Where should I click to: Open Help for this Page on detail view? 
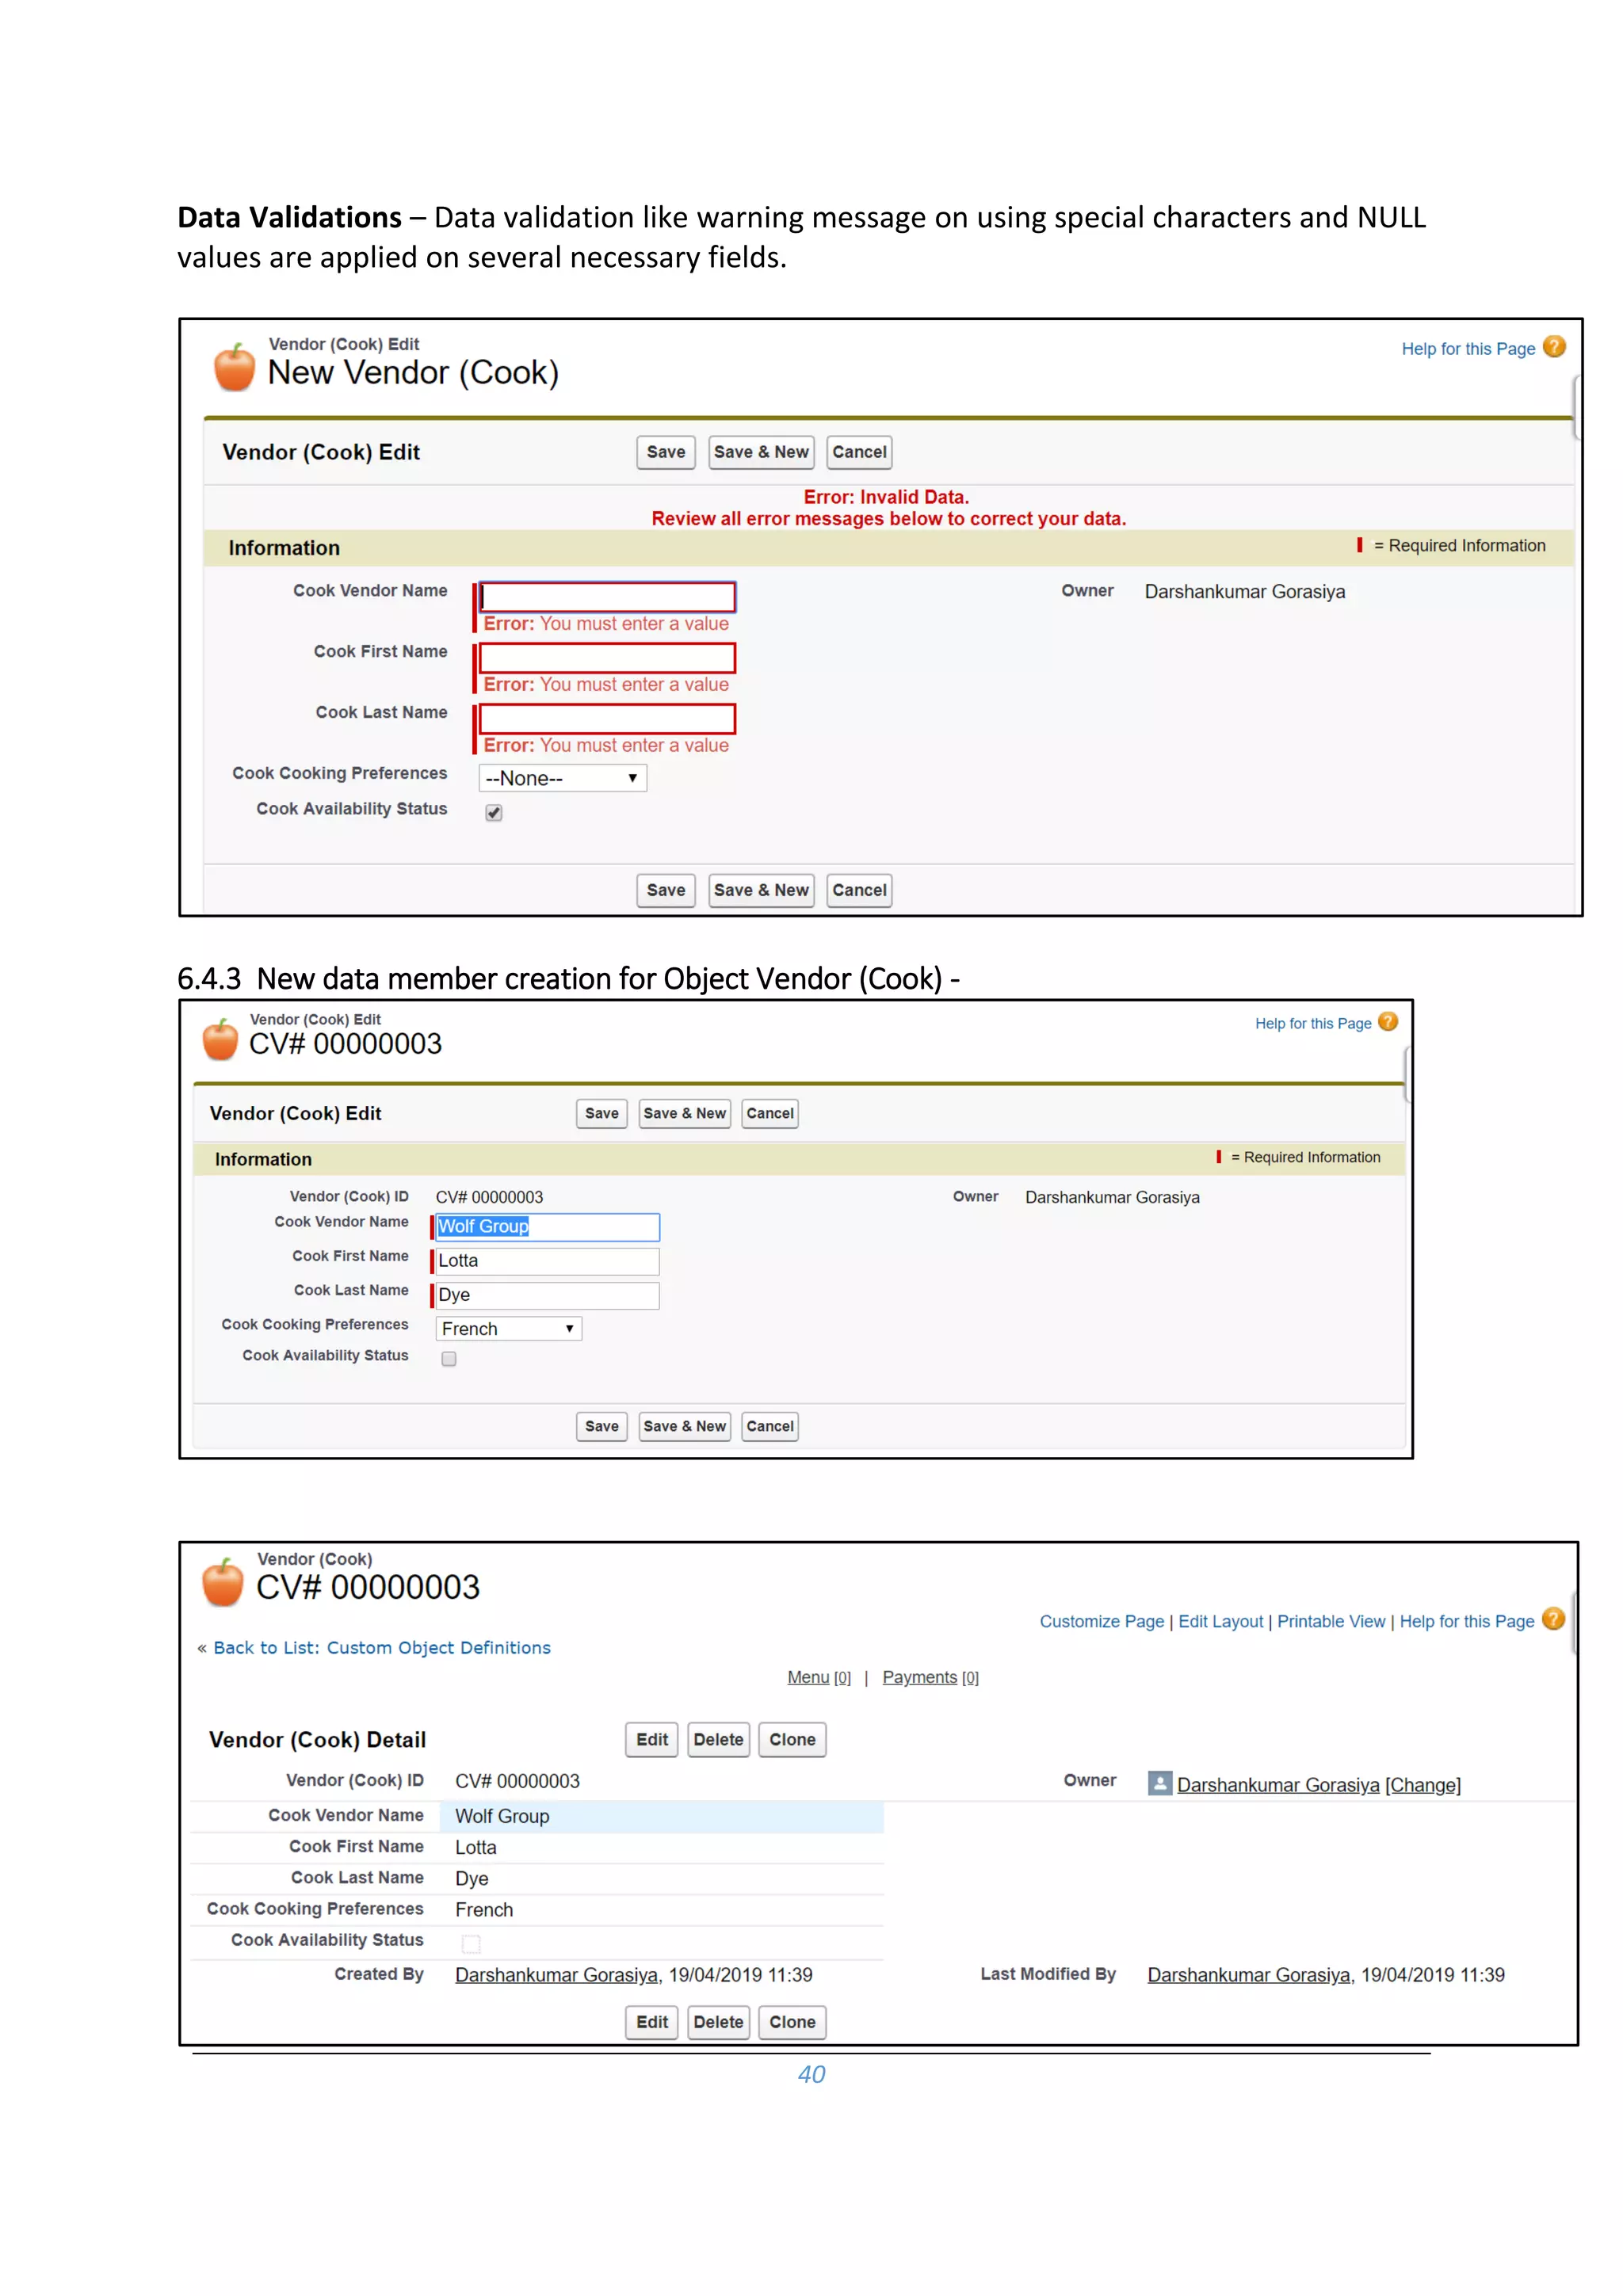pos(1467,1621)
